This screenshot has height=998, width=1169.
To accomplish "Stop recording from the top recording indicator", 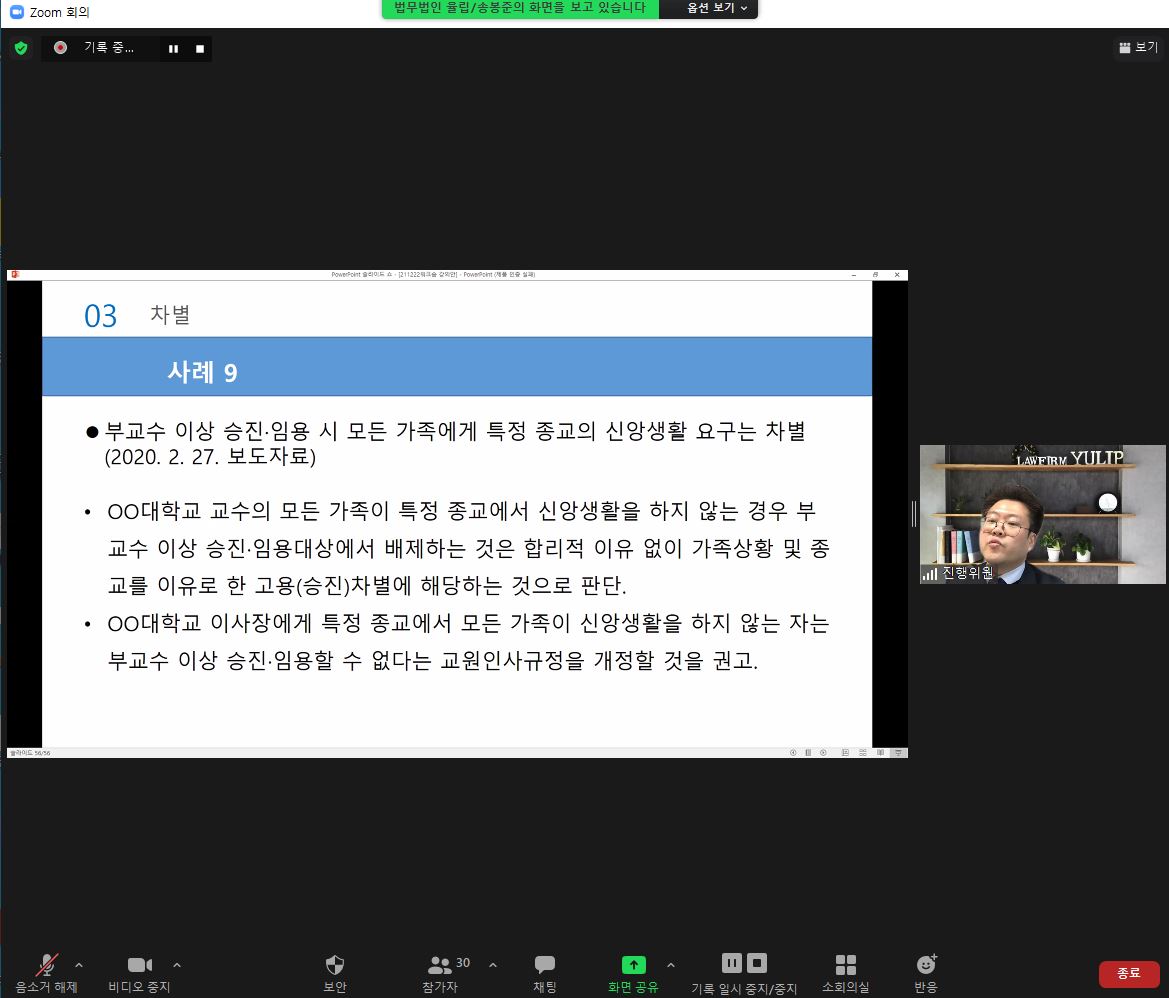I will (200, 49).
